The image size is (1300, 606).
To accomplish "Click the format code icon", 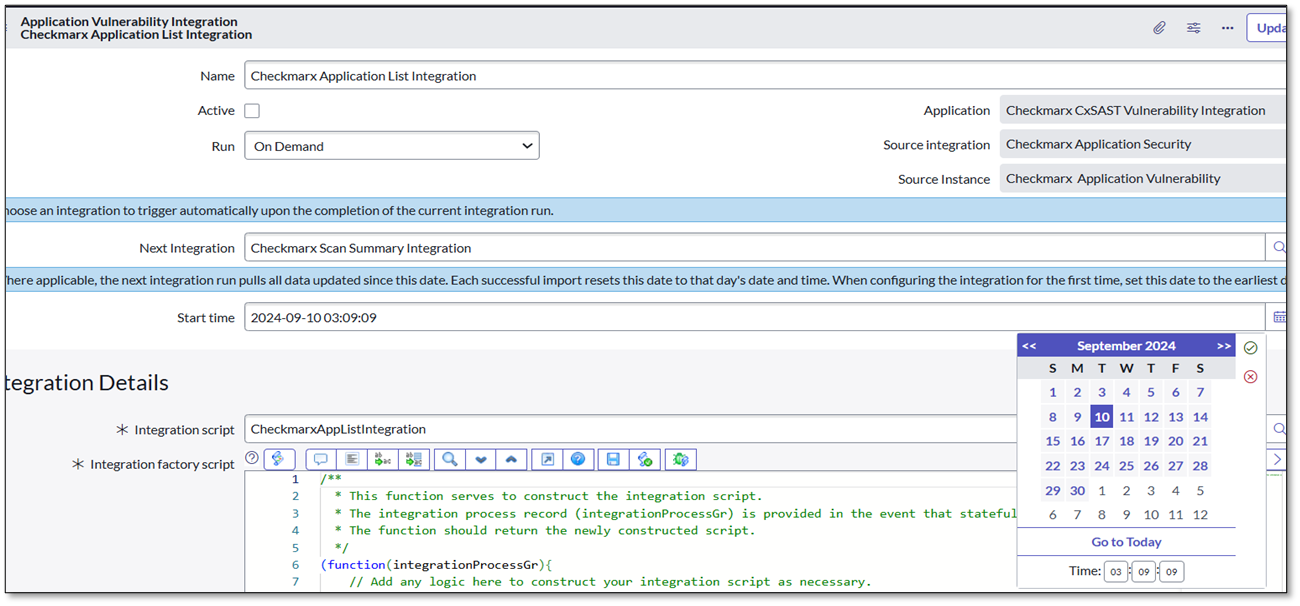I will [x=352, y=459].
